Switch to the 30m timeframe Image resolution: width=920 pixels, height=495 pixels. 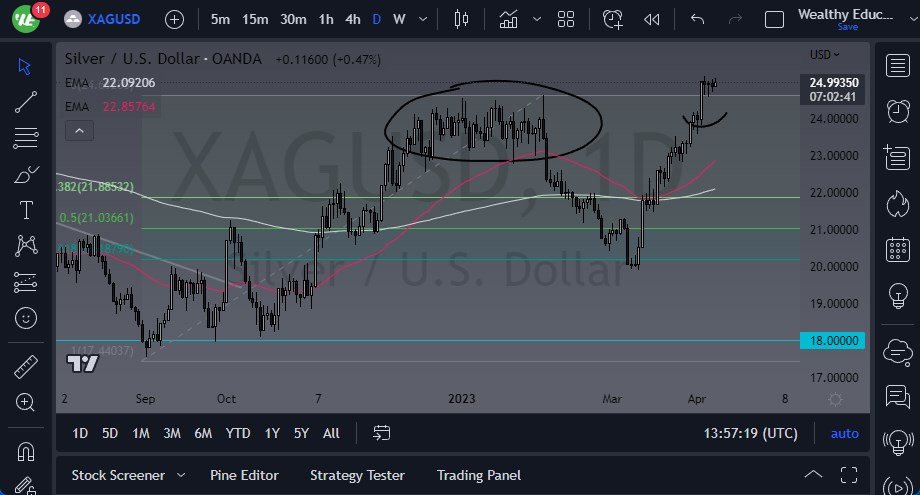(293, 19)
